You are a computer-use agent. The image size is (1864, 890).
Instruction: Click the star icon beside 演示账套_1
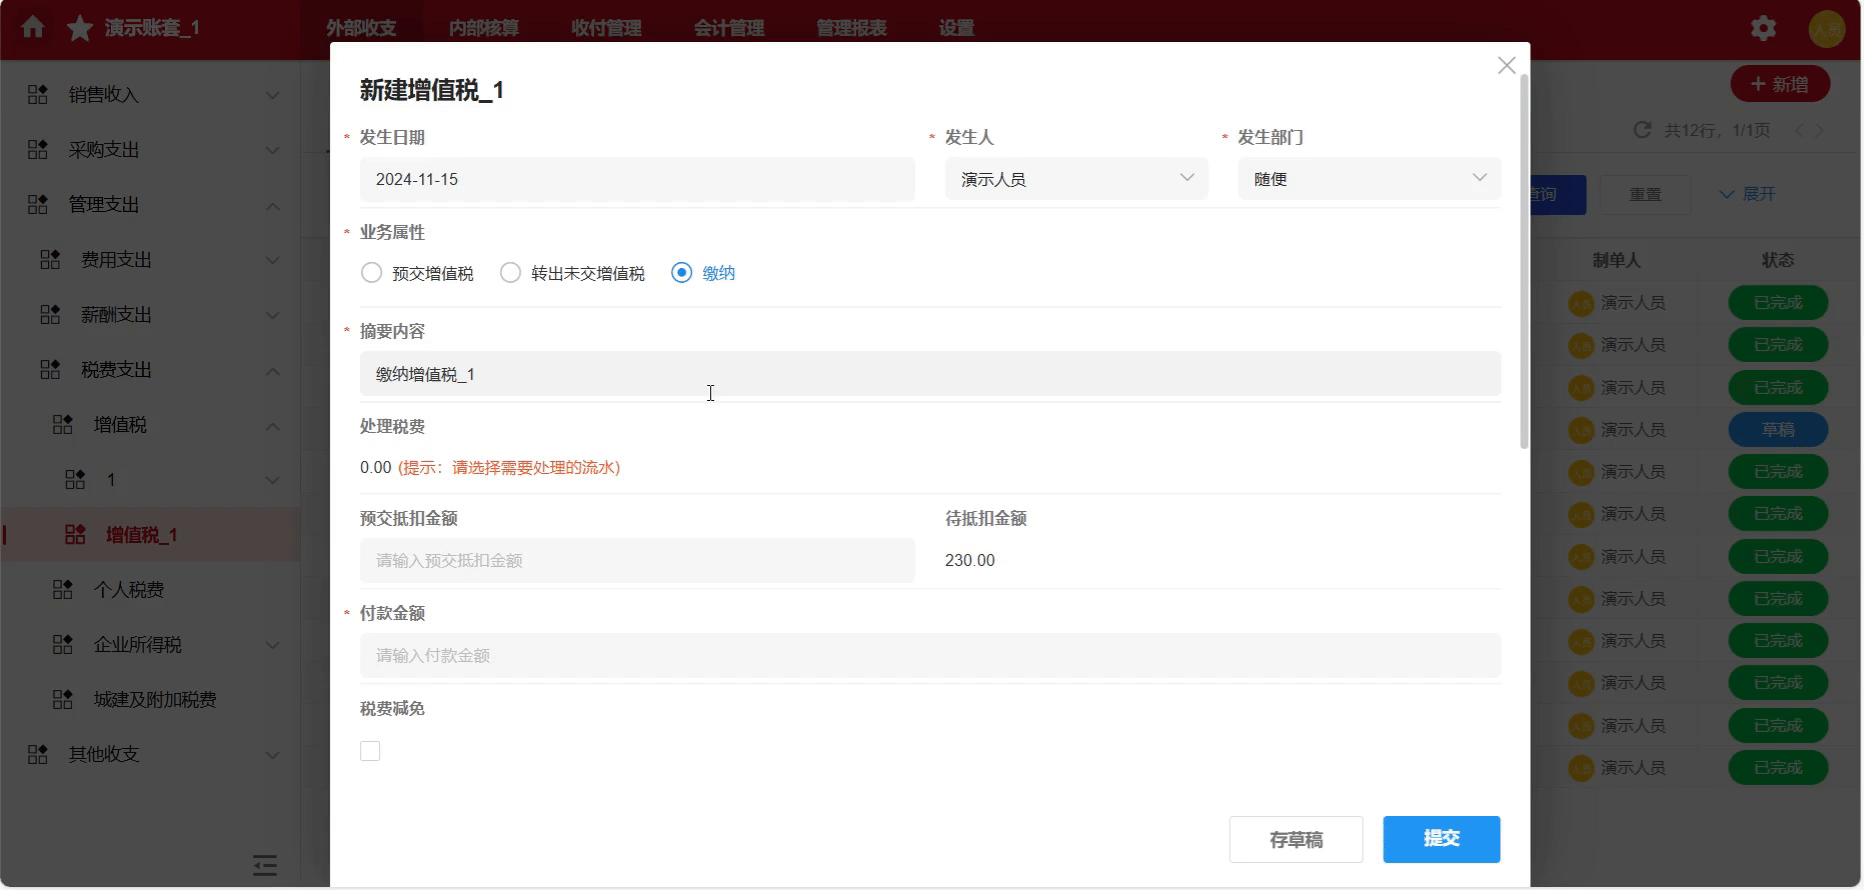[79, 28]
